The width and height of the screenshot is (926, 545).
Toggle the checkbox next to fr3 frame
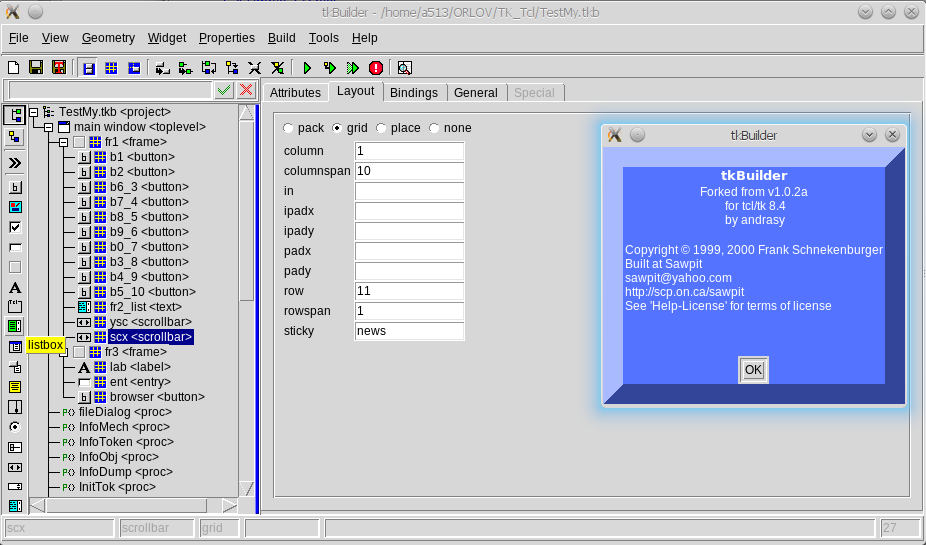79,353
